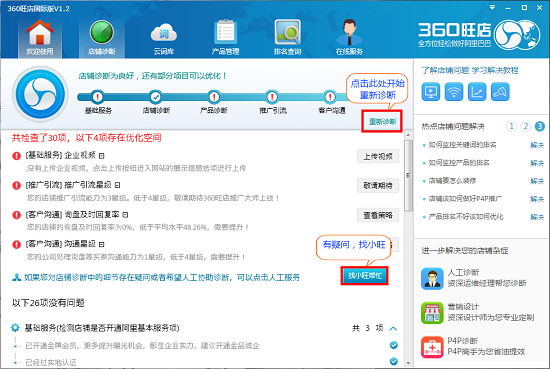Click the scrollbar up arrow
Viewport: 550px width, 369px height.
(x=408, y=135)
